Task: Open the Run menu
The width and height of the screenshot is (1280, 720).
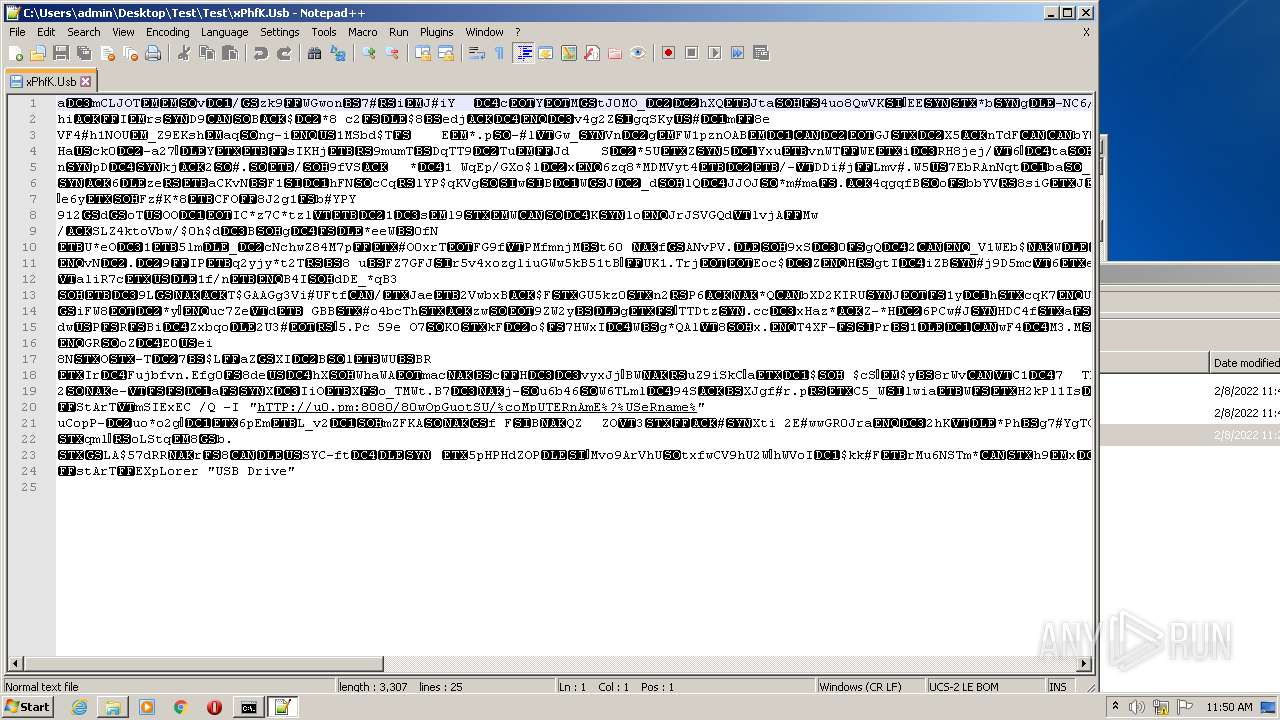Action: click(398, 32)
